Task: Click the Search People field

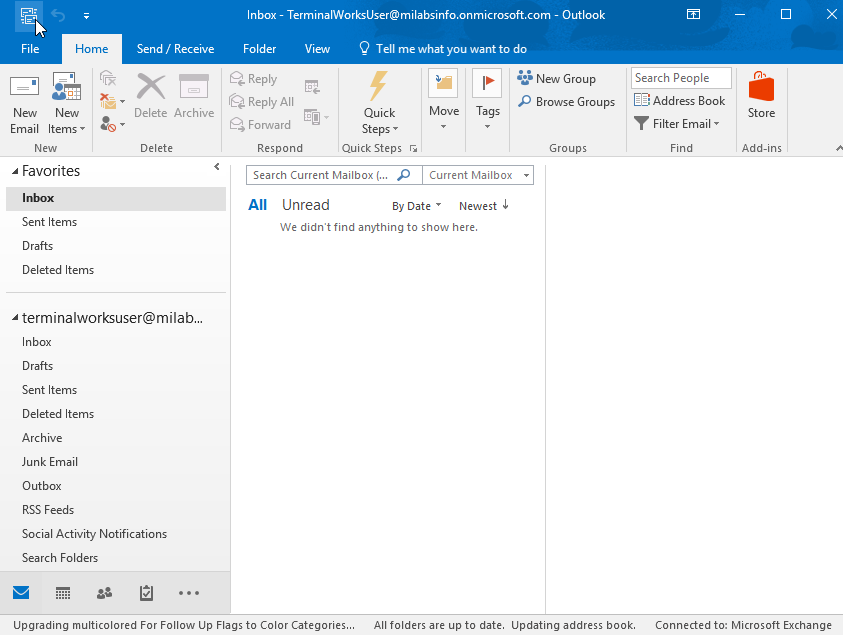Action: coord(681,78)
